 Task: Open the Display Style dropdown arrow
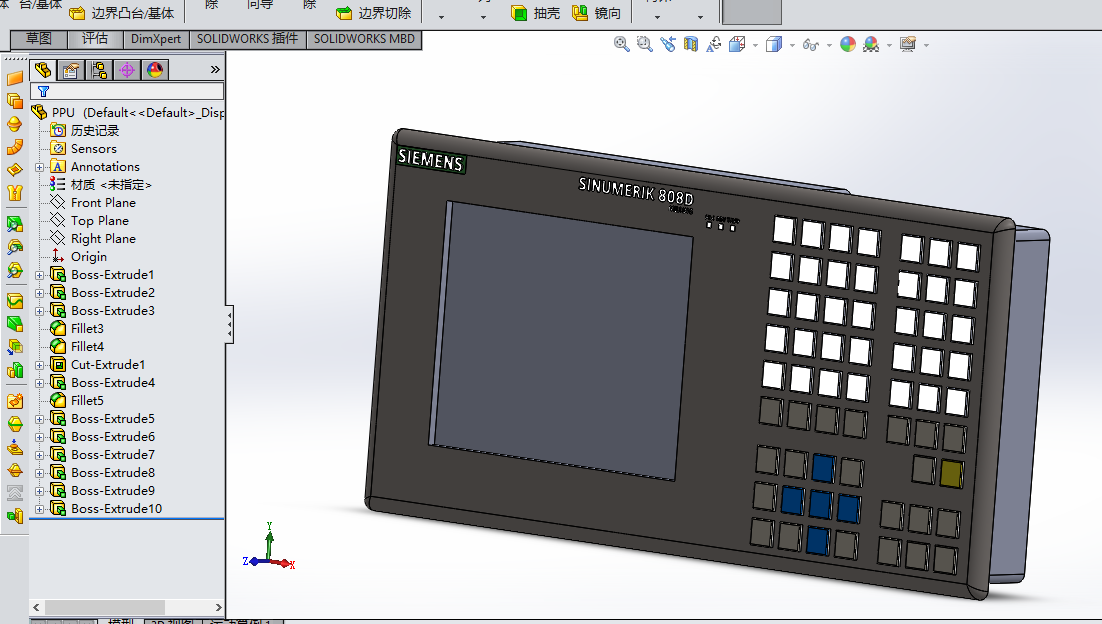coord(792,46)
